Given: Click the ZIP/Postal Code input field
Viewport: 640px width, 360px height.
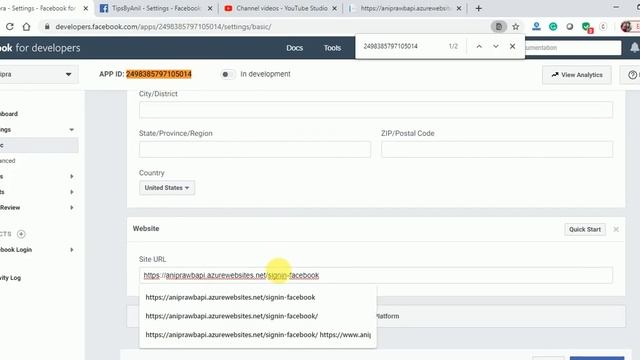Looking at the screenshot, I should tap(497, 149).
